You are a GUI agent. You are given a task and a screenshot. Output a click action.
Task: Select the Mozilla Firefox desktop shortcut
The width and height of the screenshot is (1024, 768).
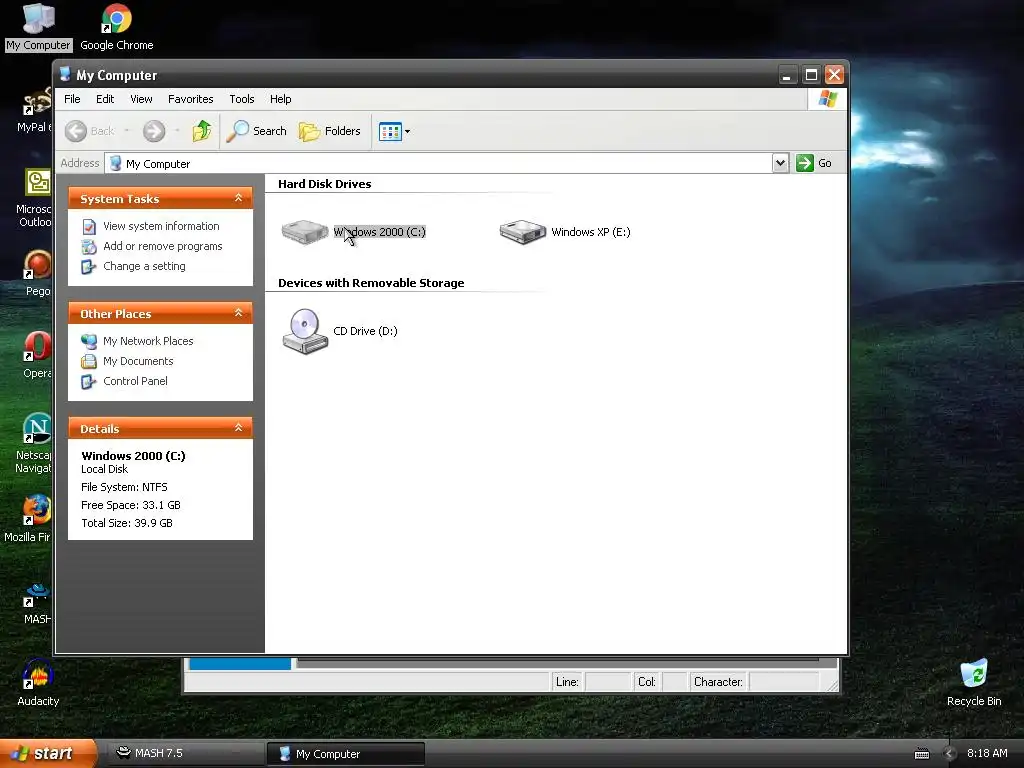point(31,519)
